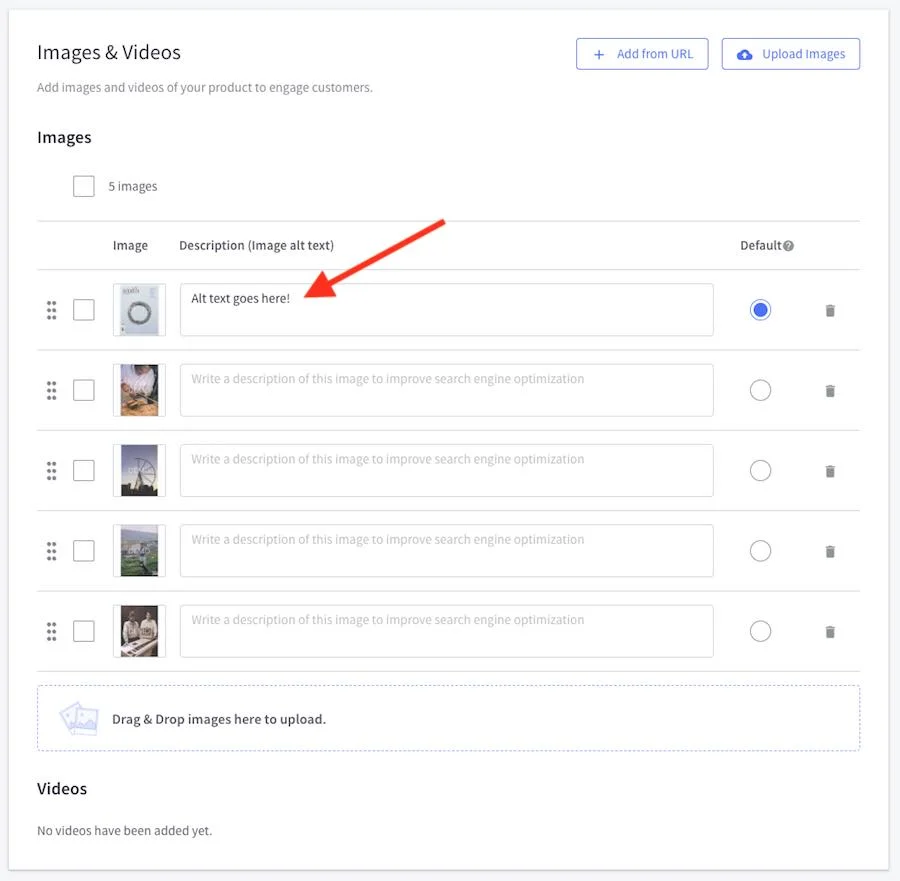The image size is (900, 881).
Task: Tick the 5 images select-all checkbox
Action: tap(84, 186)
